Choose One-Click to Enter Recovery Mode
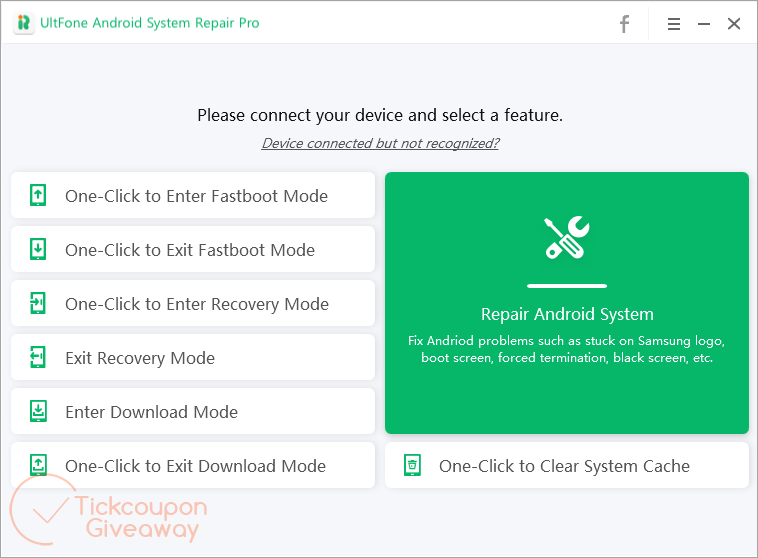 (x=193, y=303)
